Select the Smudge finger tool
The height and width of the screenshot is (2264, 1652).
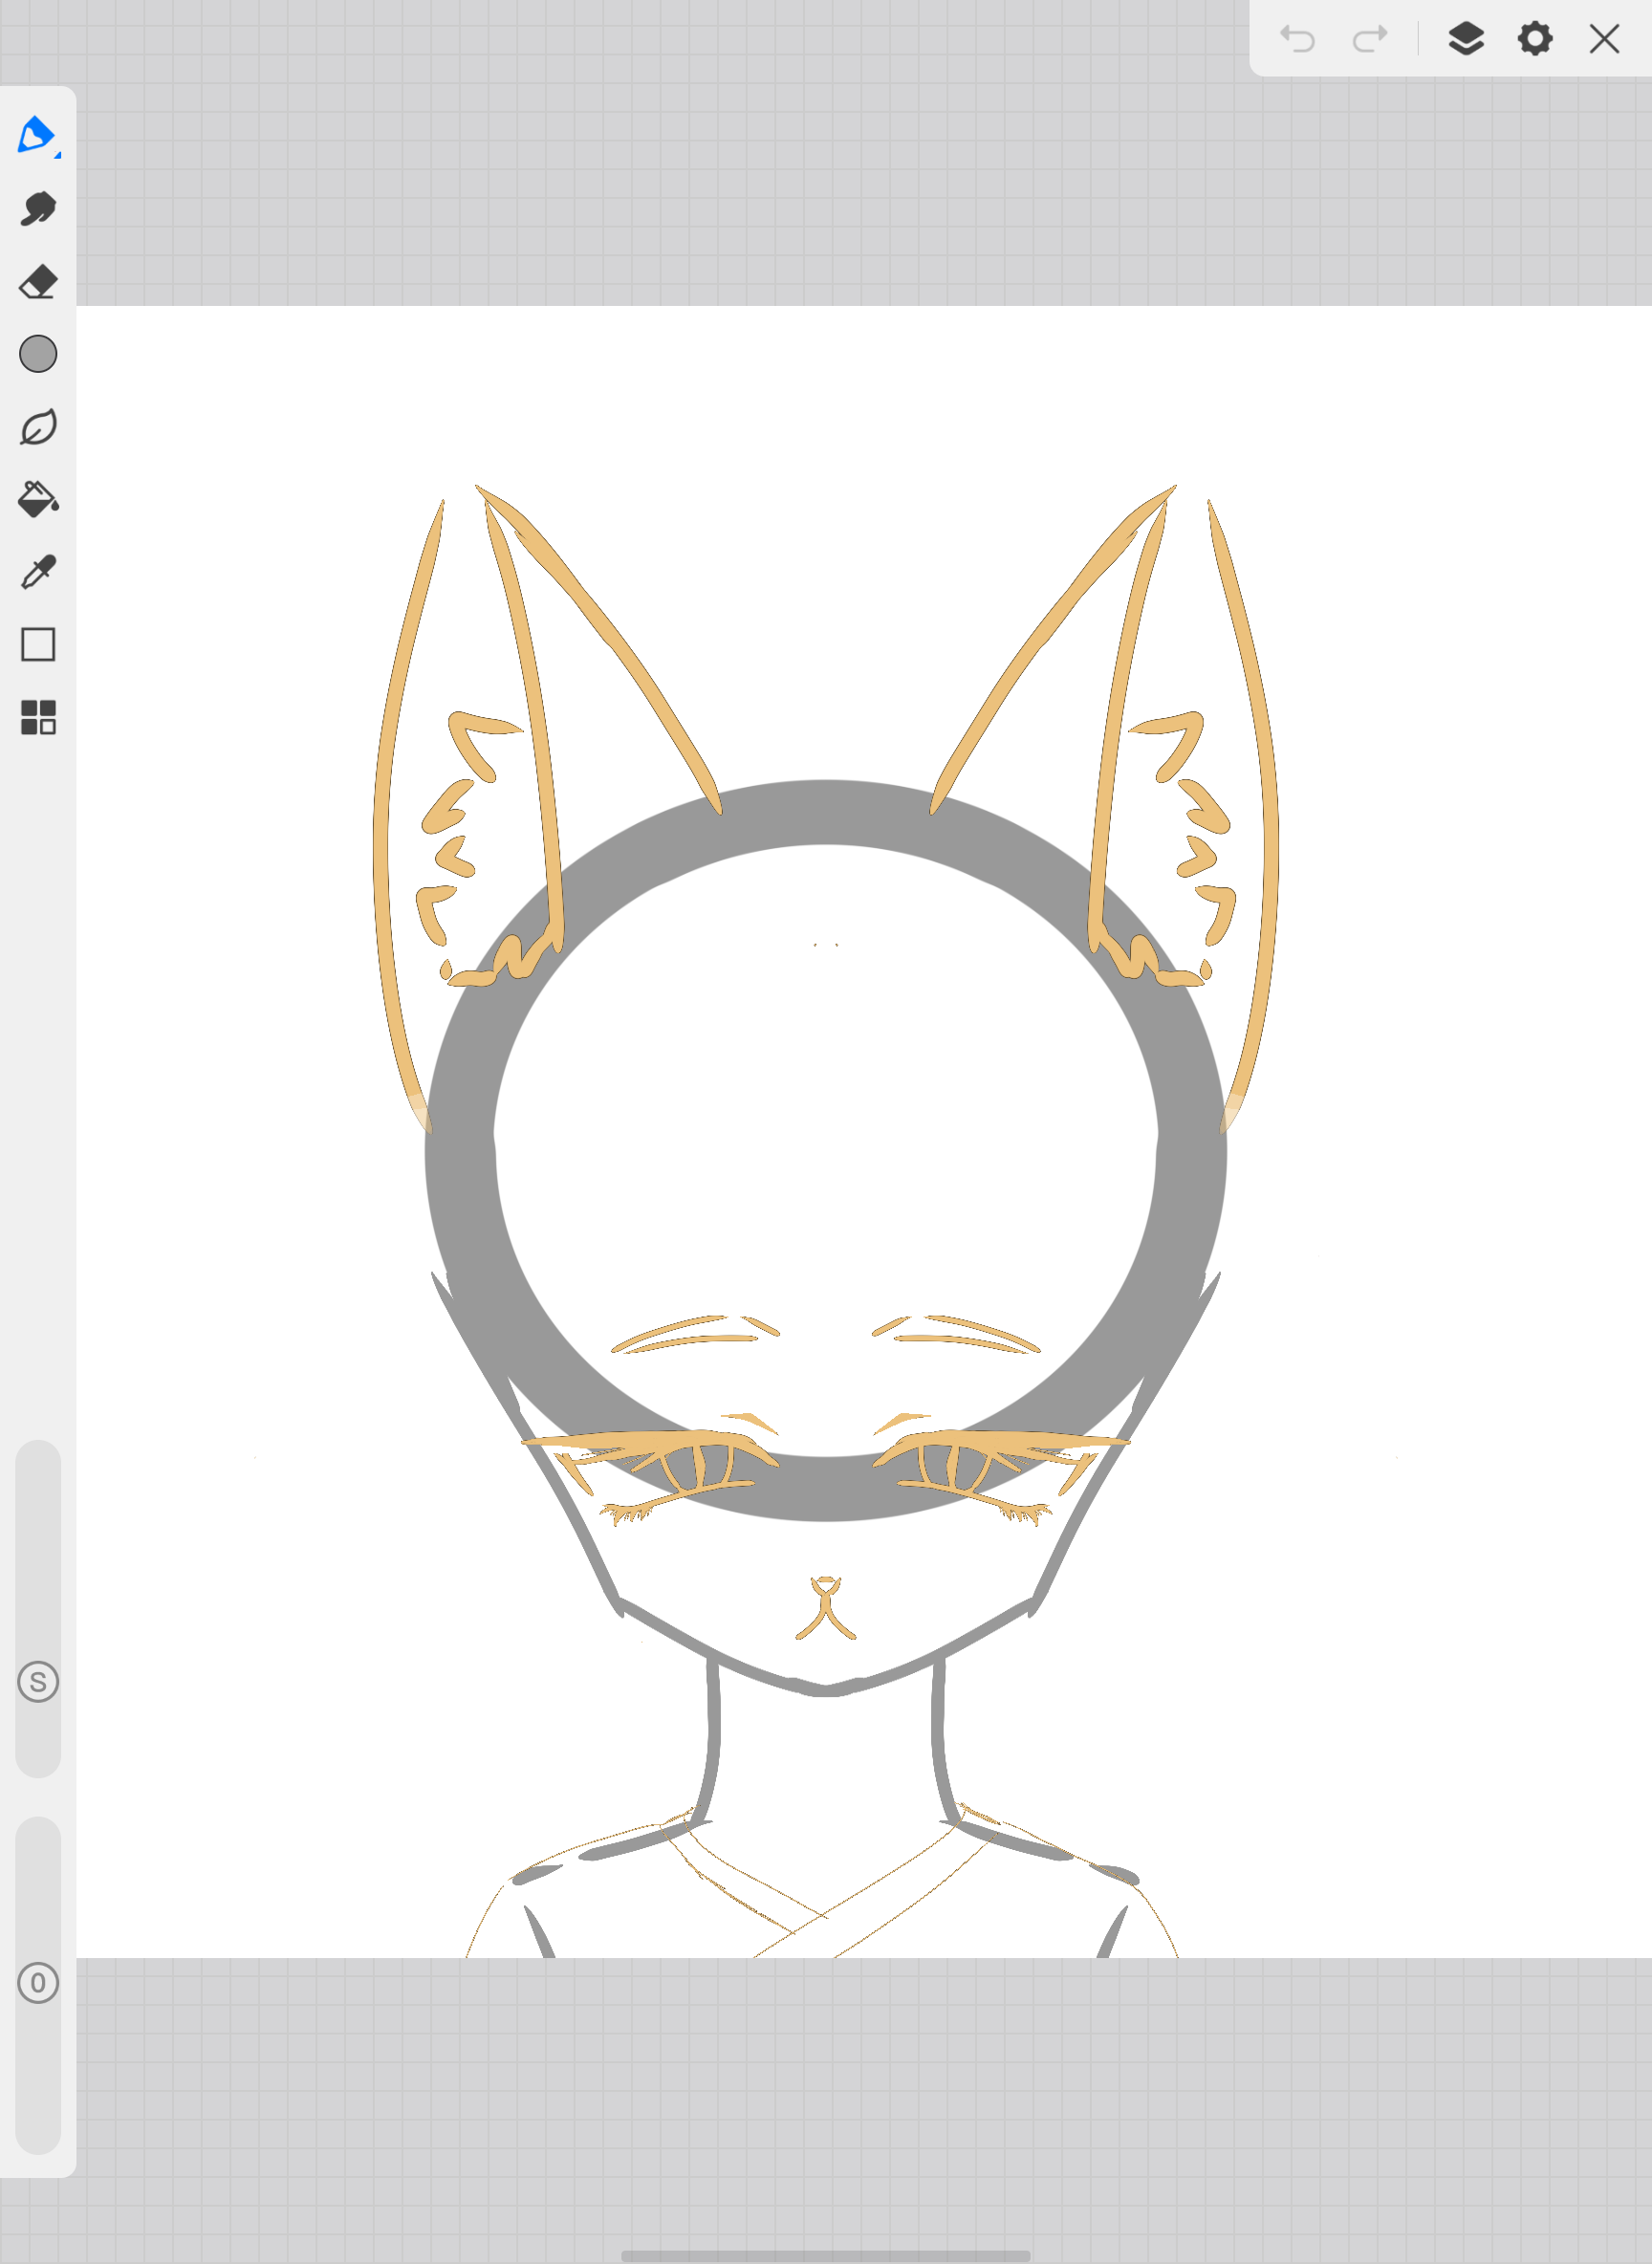point(38,209)
